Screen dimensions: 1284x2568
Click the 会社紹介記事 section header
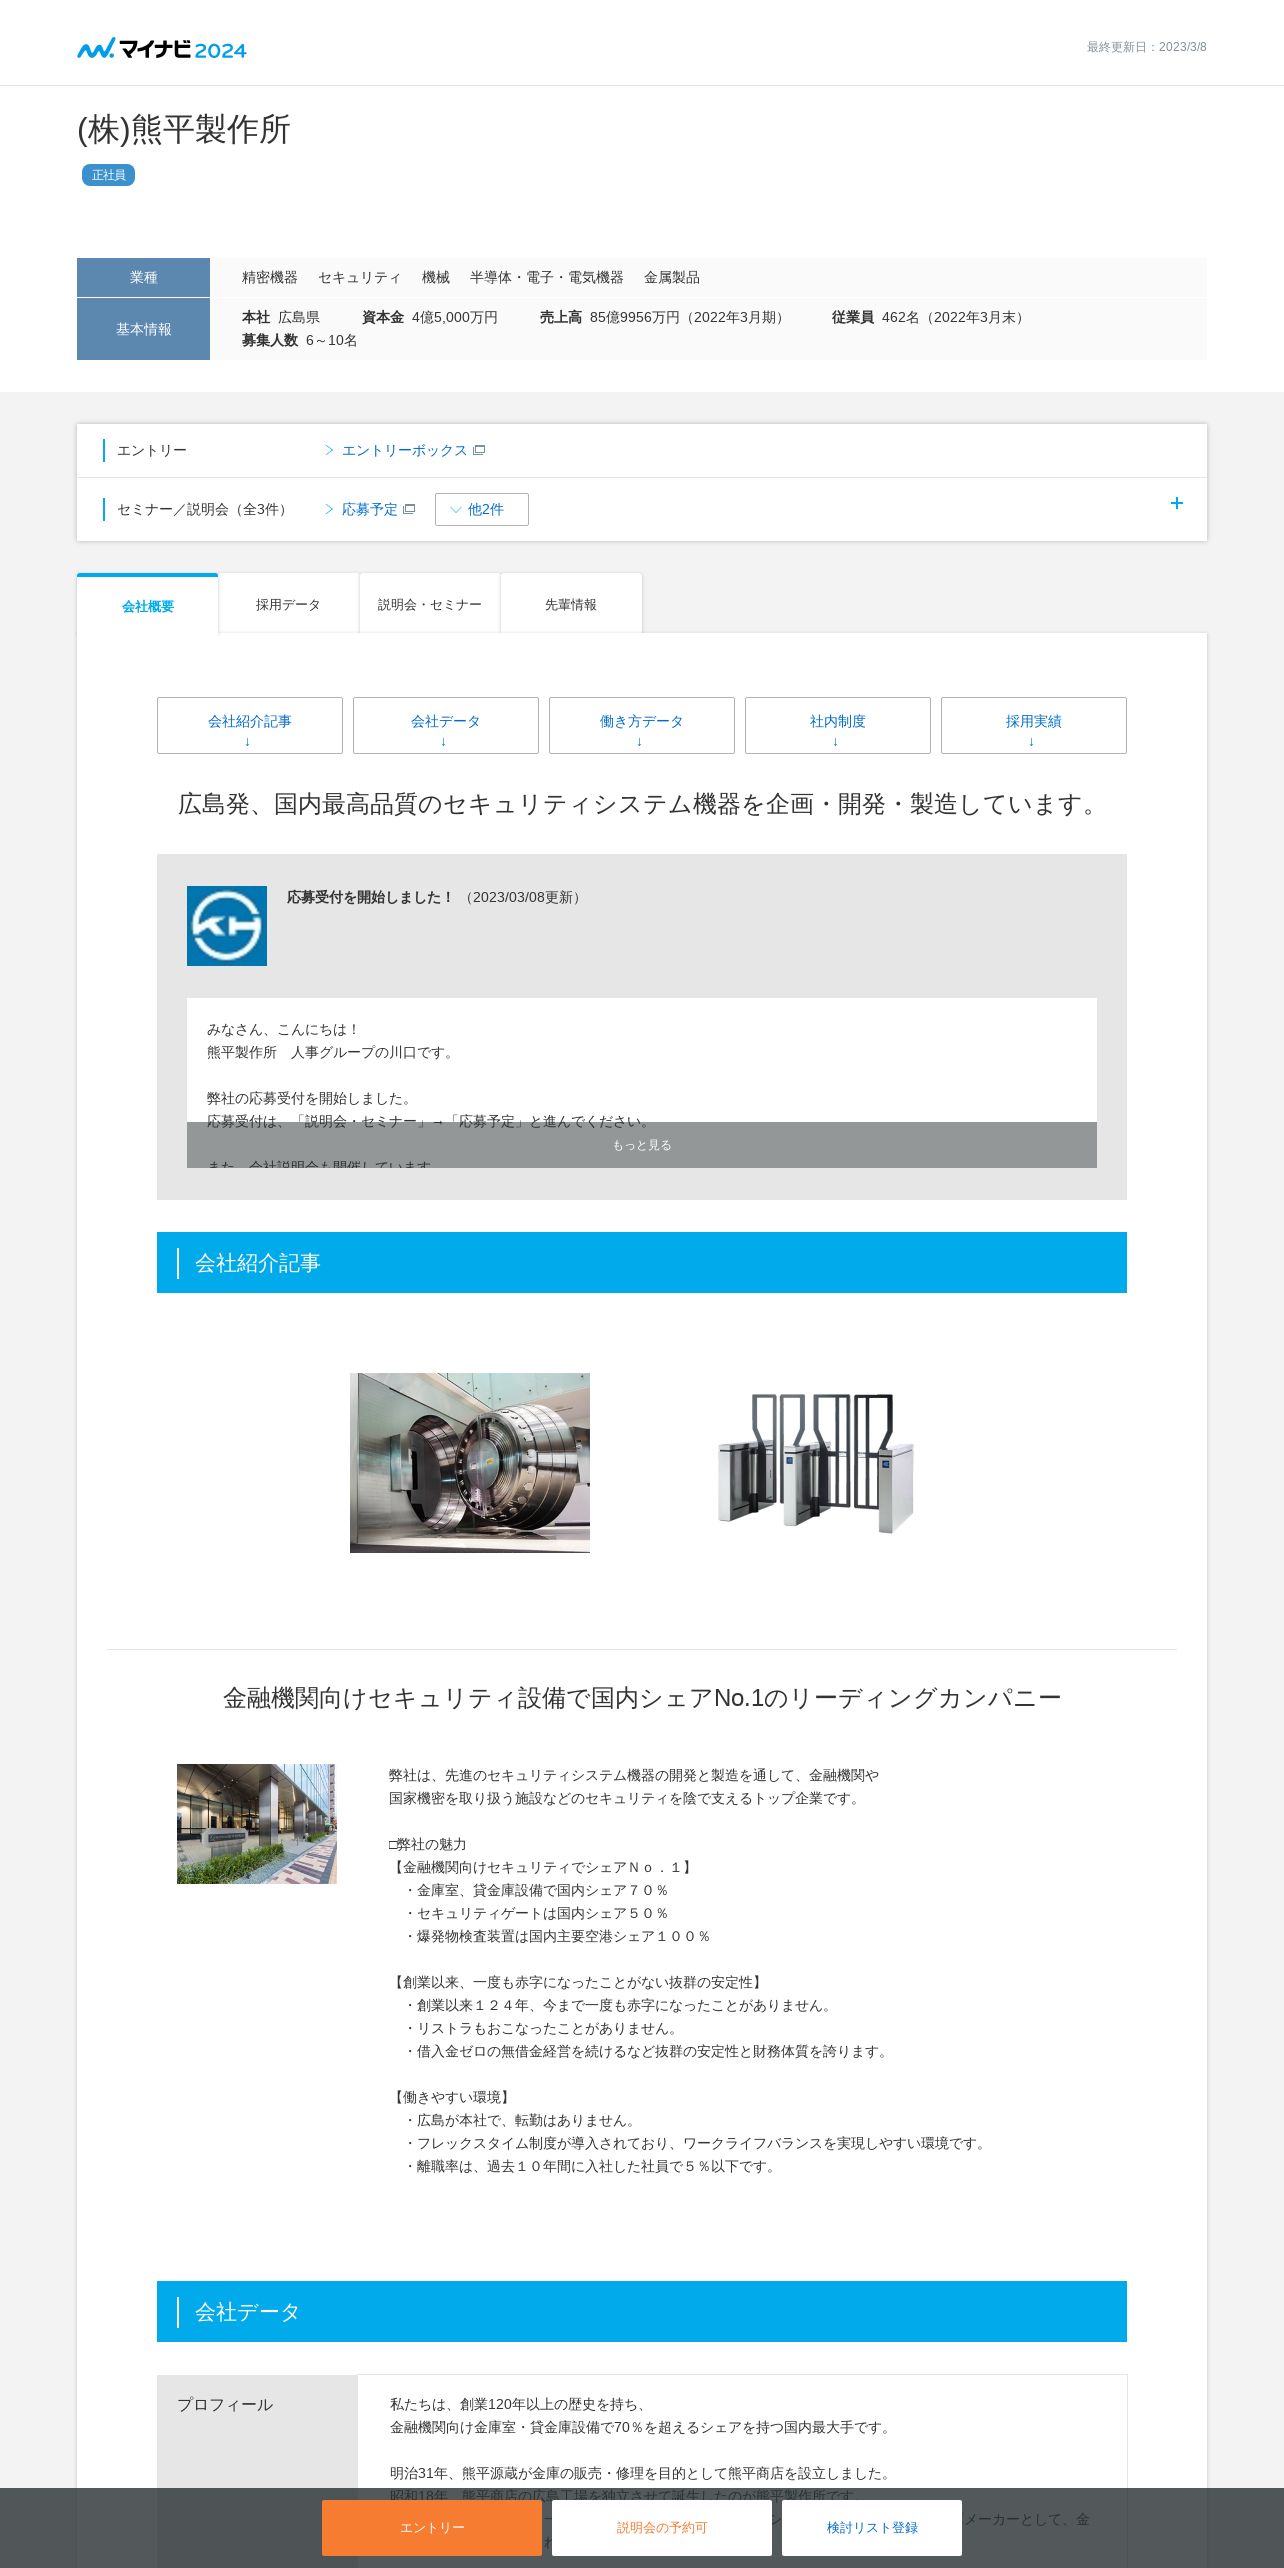click(642, 1262)
